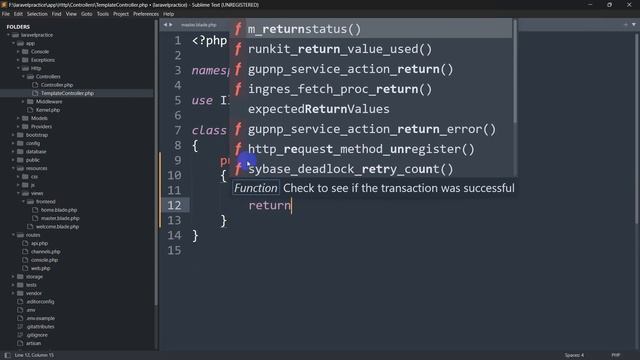Image resolution: width=640 pixels, height=360 pixels.
Task: Expand the Models folder
Action: pos(18,118)
